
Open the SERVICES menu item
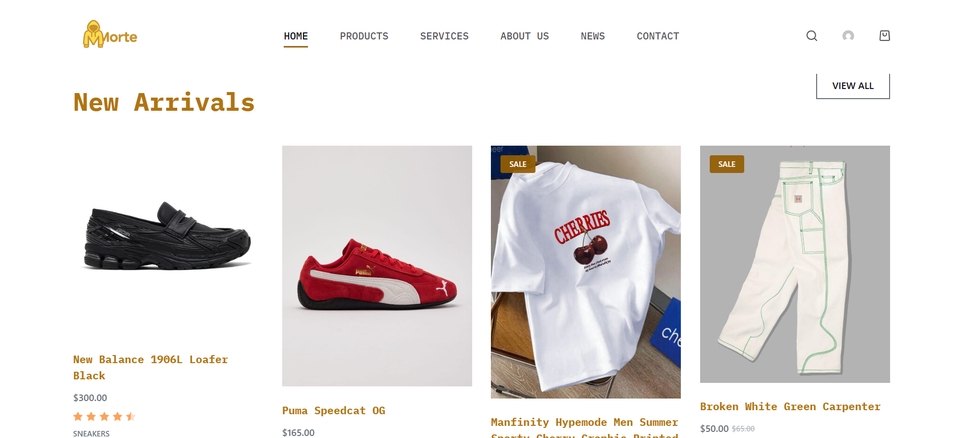coord(444,36)
